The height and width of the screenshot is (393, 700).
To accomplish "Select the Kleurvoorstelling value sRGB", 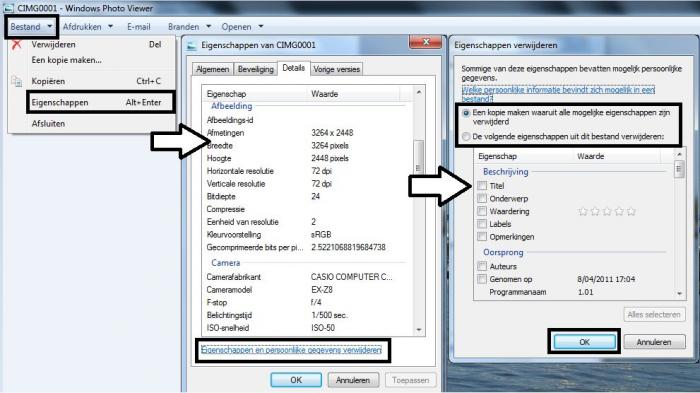I will click(x=321, y=234).
